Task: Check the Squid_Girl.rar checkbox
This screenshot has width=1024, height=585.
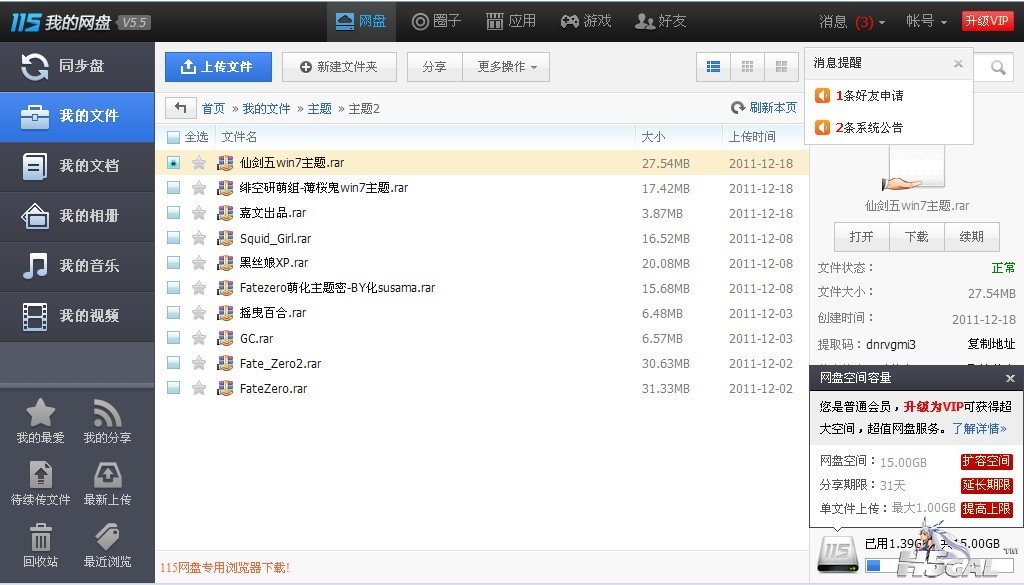Action: [173, 238]
